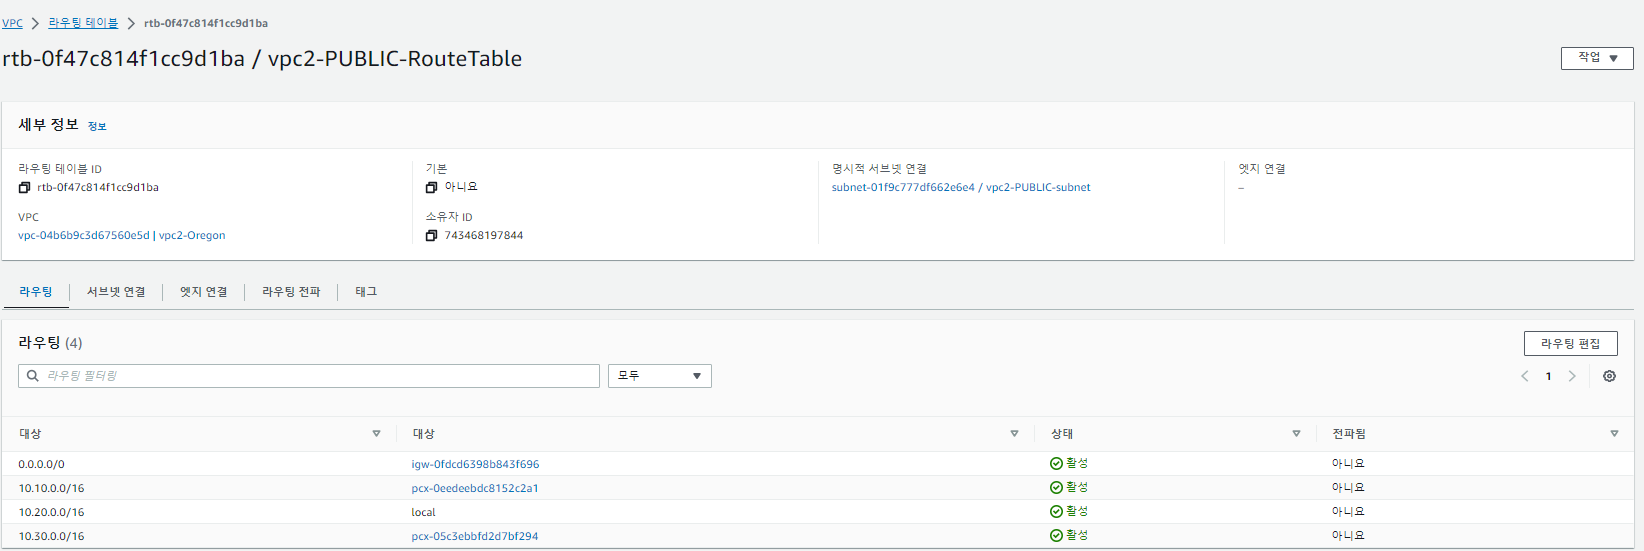Image resolution: width=1644 pixels, height=551 pixels.
Task: Open VPC link vpc-04b6b9c3d67560e5d vpc2-Oregon
Action: pos(122,236)
